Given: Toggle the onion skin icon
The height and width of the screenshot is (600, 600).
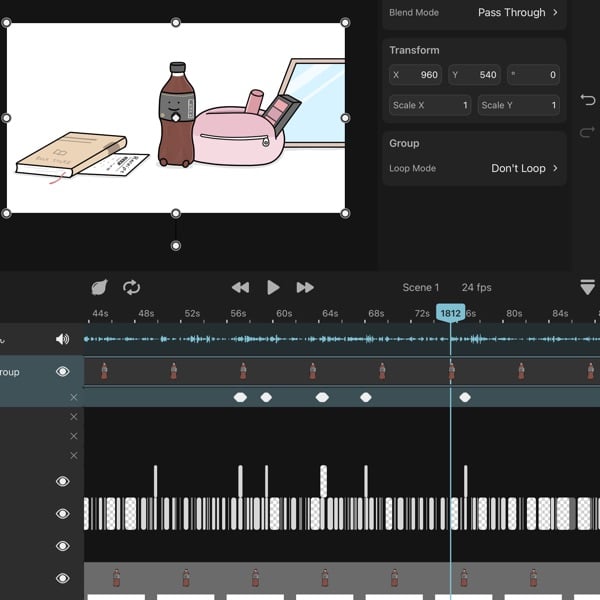Looking at the screenshot, I should pyautogui.click(x=99, y=287).
